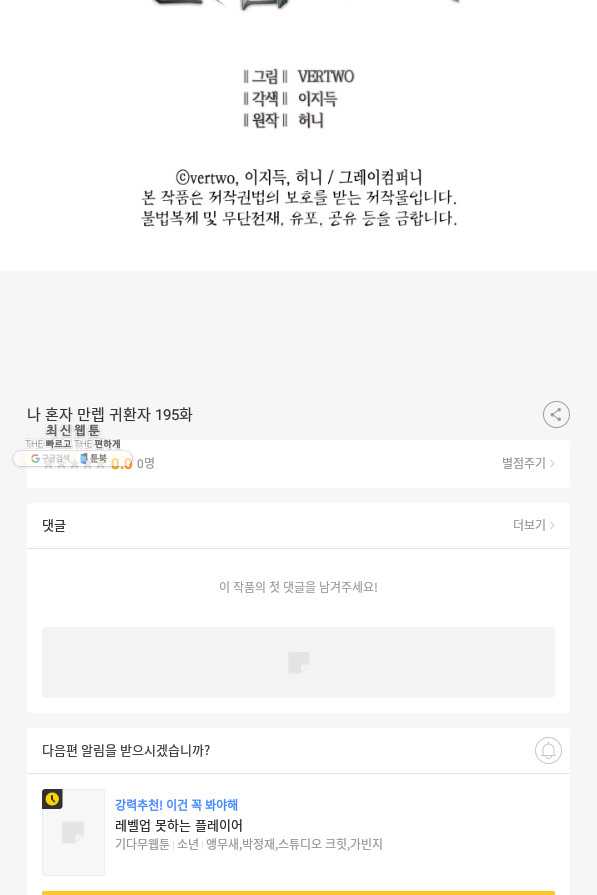Screen dimensions: 597x895
Task: Click the empty comment placeholder box
Action: (298, 662)
